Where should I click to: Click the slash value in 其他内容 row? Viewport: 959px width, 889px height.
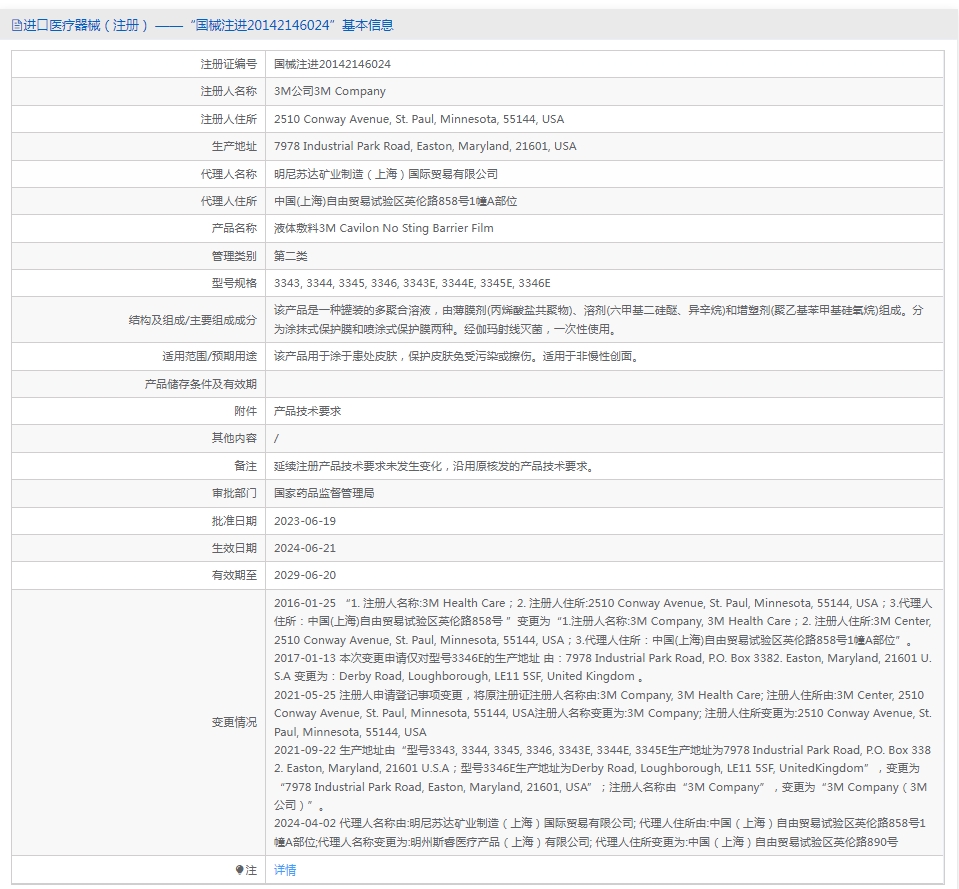pyautogui.click(x=276, y=438)
